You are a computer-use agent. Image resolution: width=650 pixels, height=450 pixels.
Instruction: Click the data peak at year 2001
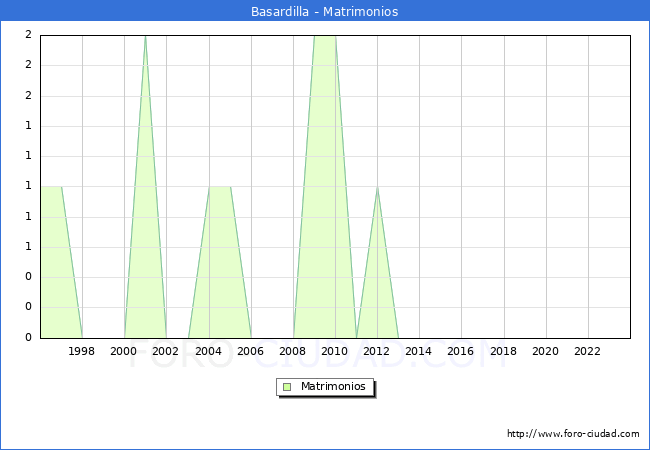(x=145, y=37)
